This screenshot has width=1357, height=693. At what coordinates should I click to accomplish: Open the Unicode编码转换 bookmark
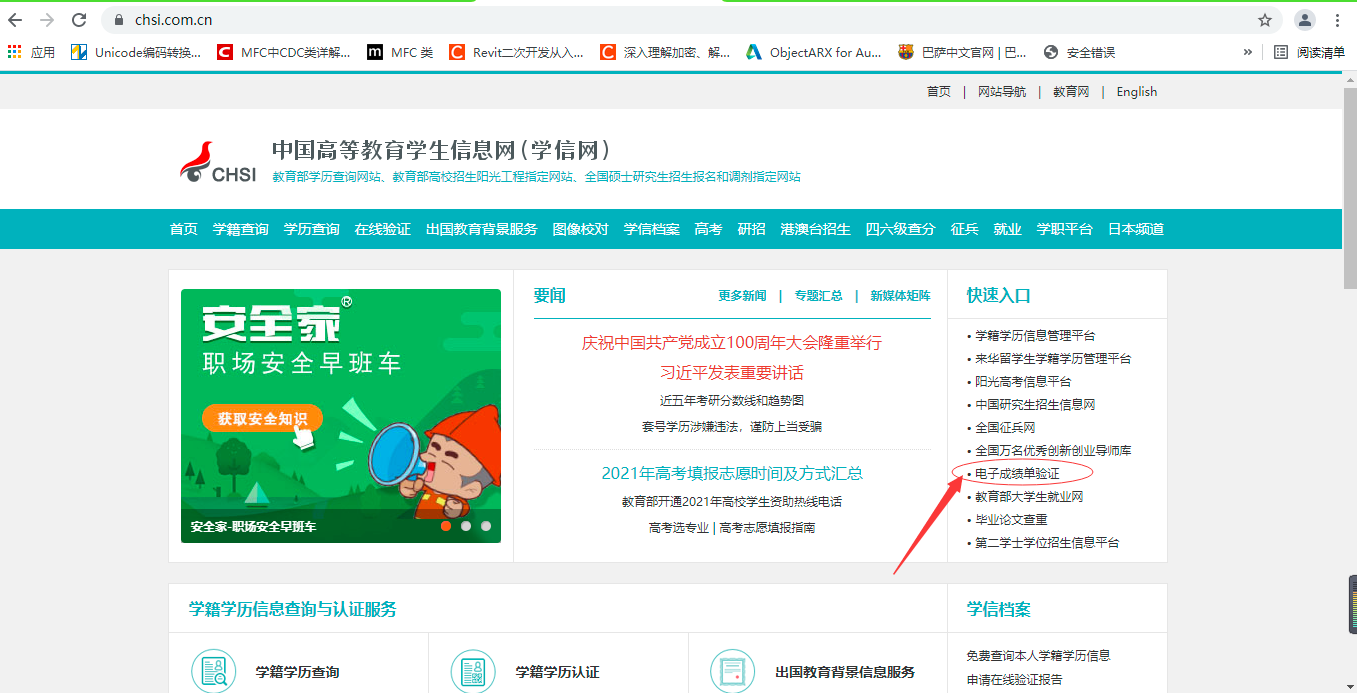pos(136,52)
